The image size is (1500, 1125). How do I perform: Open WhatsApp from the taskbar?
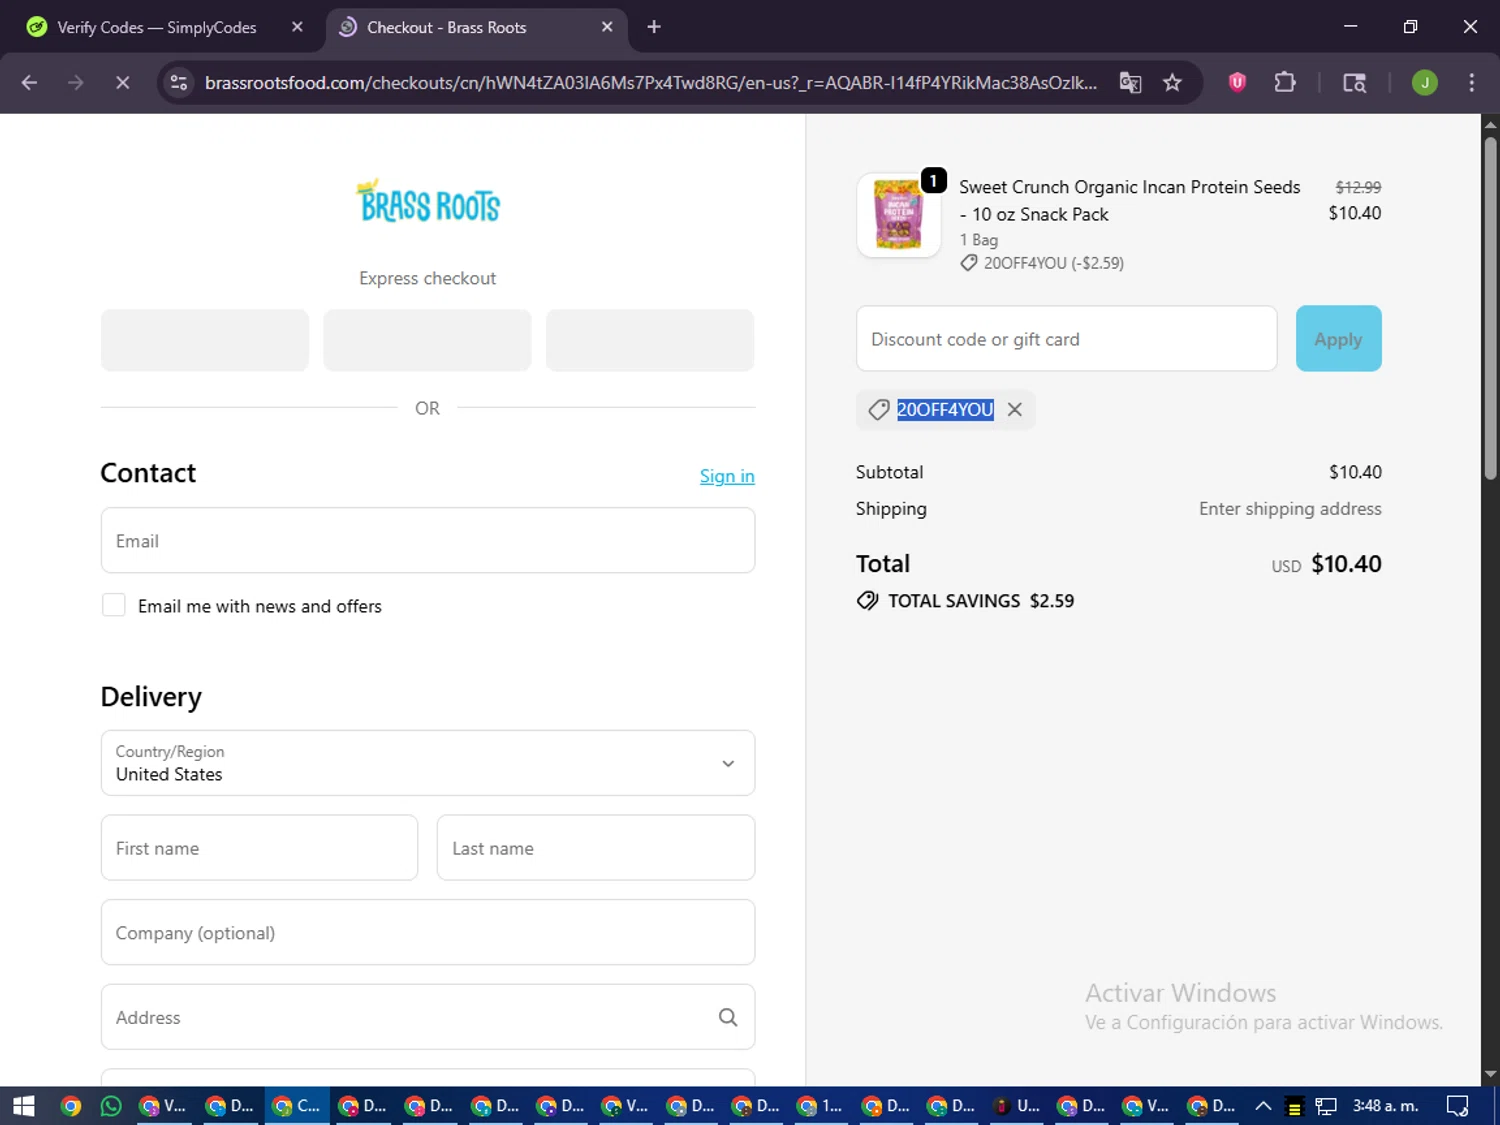coord(111,1106)
